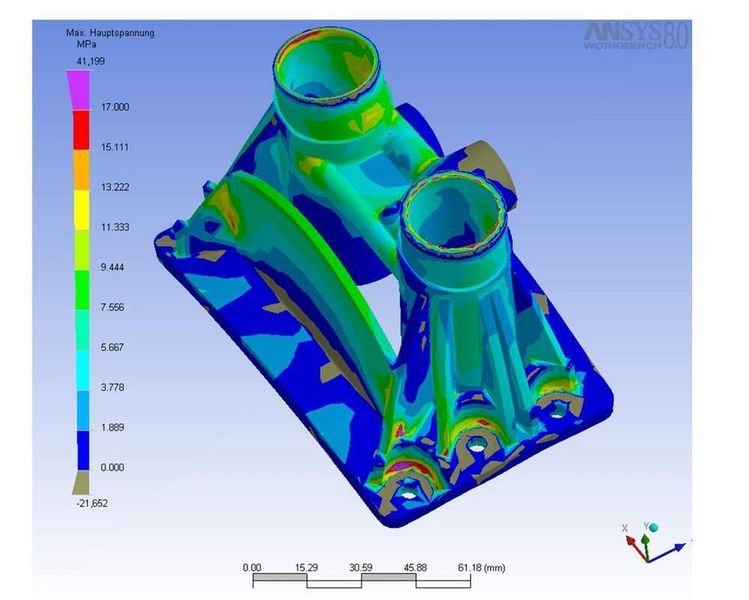This screenshot has height=600, width=749.
Task: Click the legend value '11.333'
Action: pos(115,227)
